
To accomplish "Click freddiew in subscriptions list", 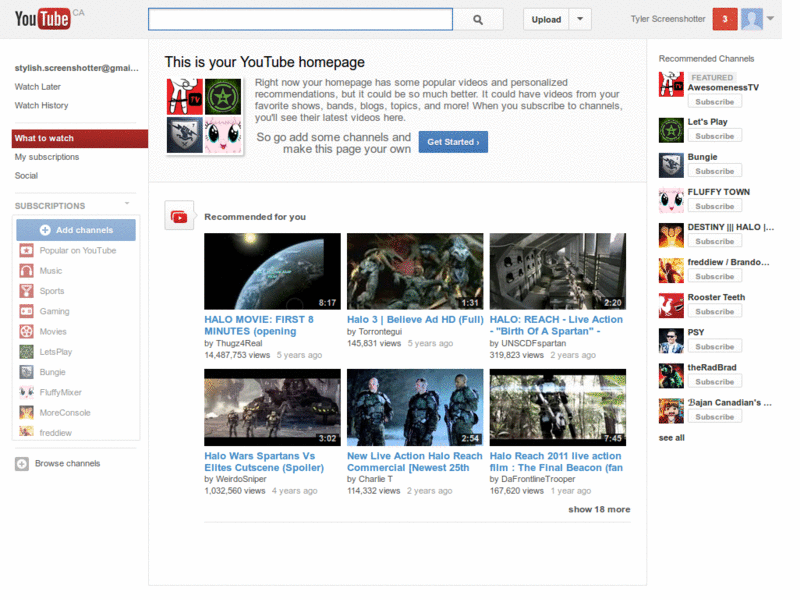I will point(56,433).
